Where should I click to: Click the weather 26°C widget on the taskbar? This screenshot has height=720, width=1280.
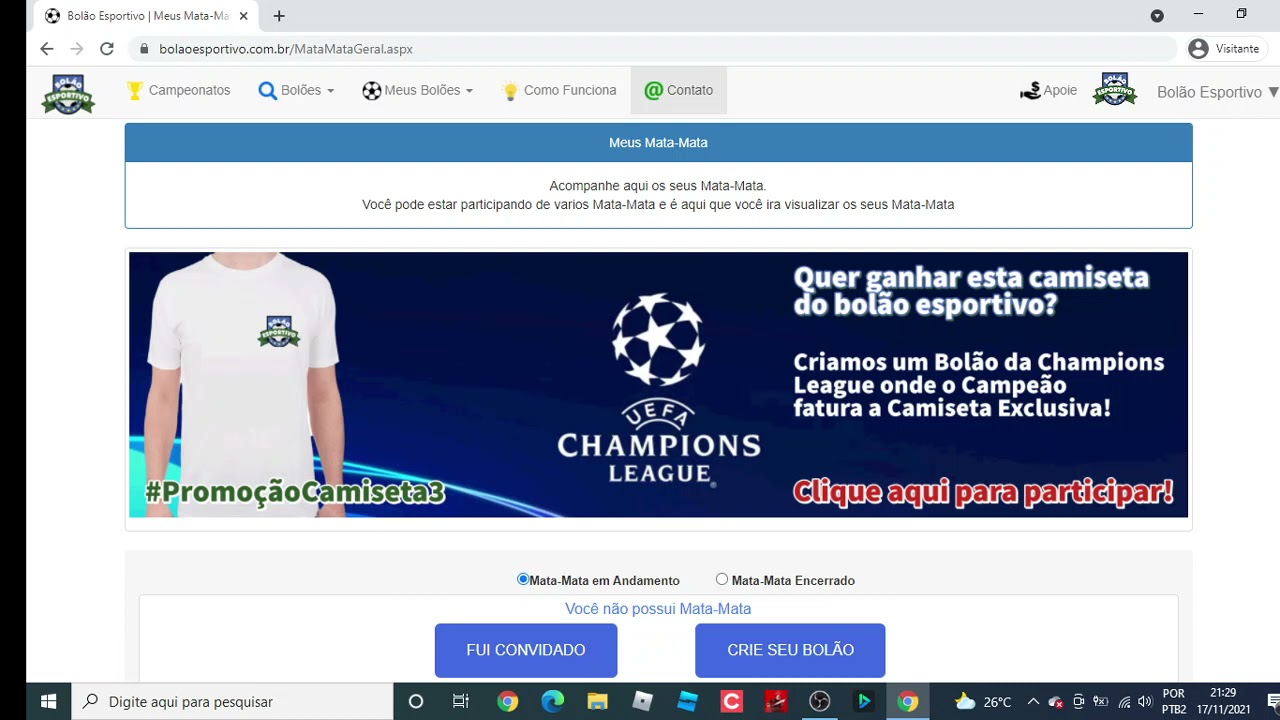[x=983, y=702]
